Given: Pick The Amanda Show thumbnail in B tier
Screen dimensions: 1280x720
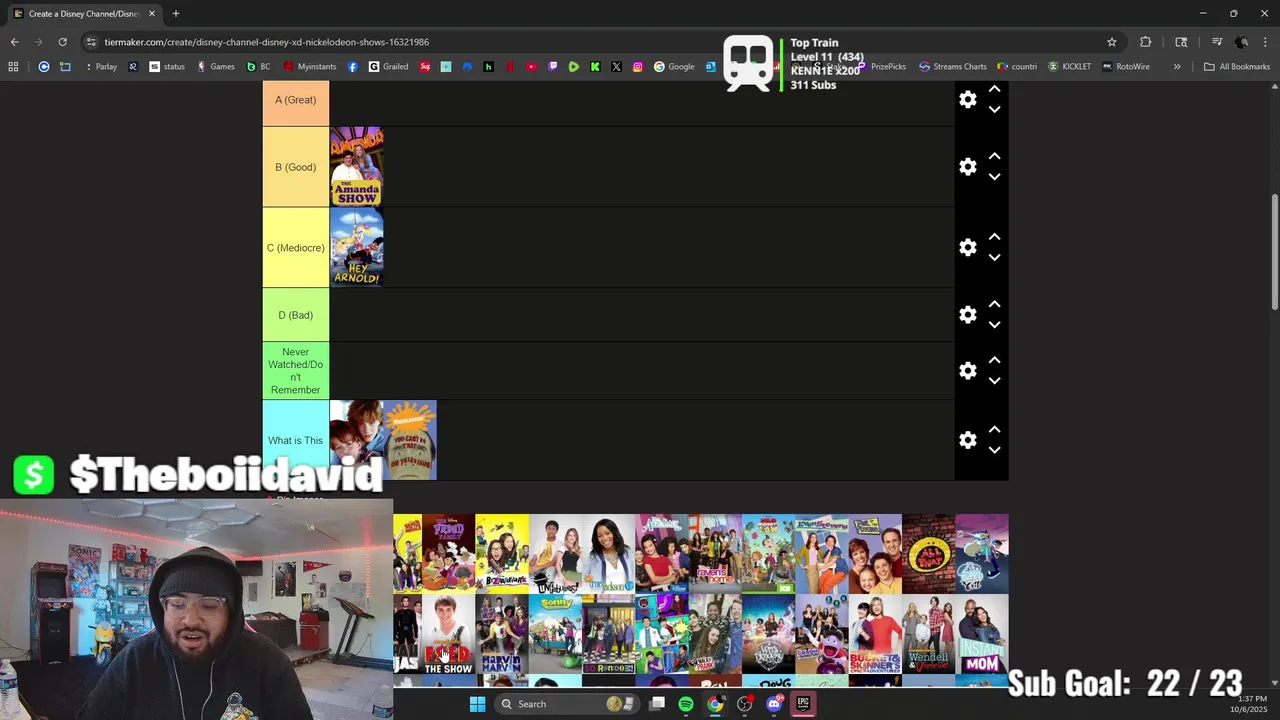Looking at the screenshot, I should click(356, 167).
